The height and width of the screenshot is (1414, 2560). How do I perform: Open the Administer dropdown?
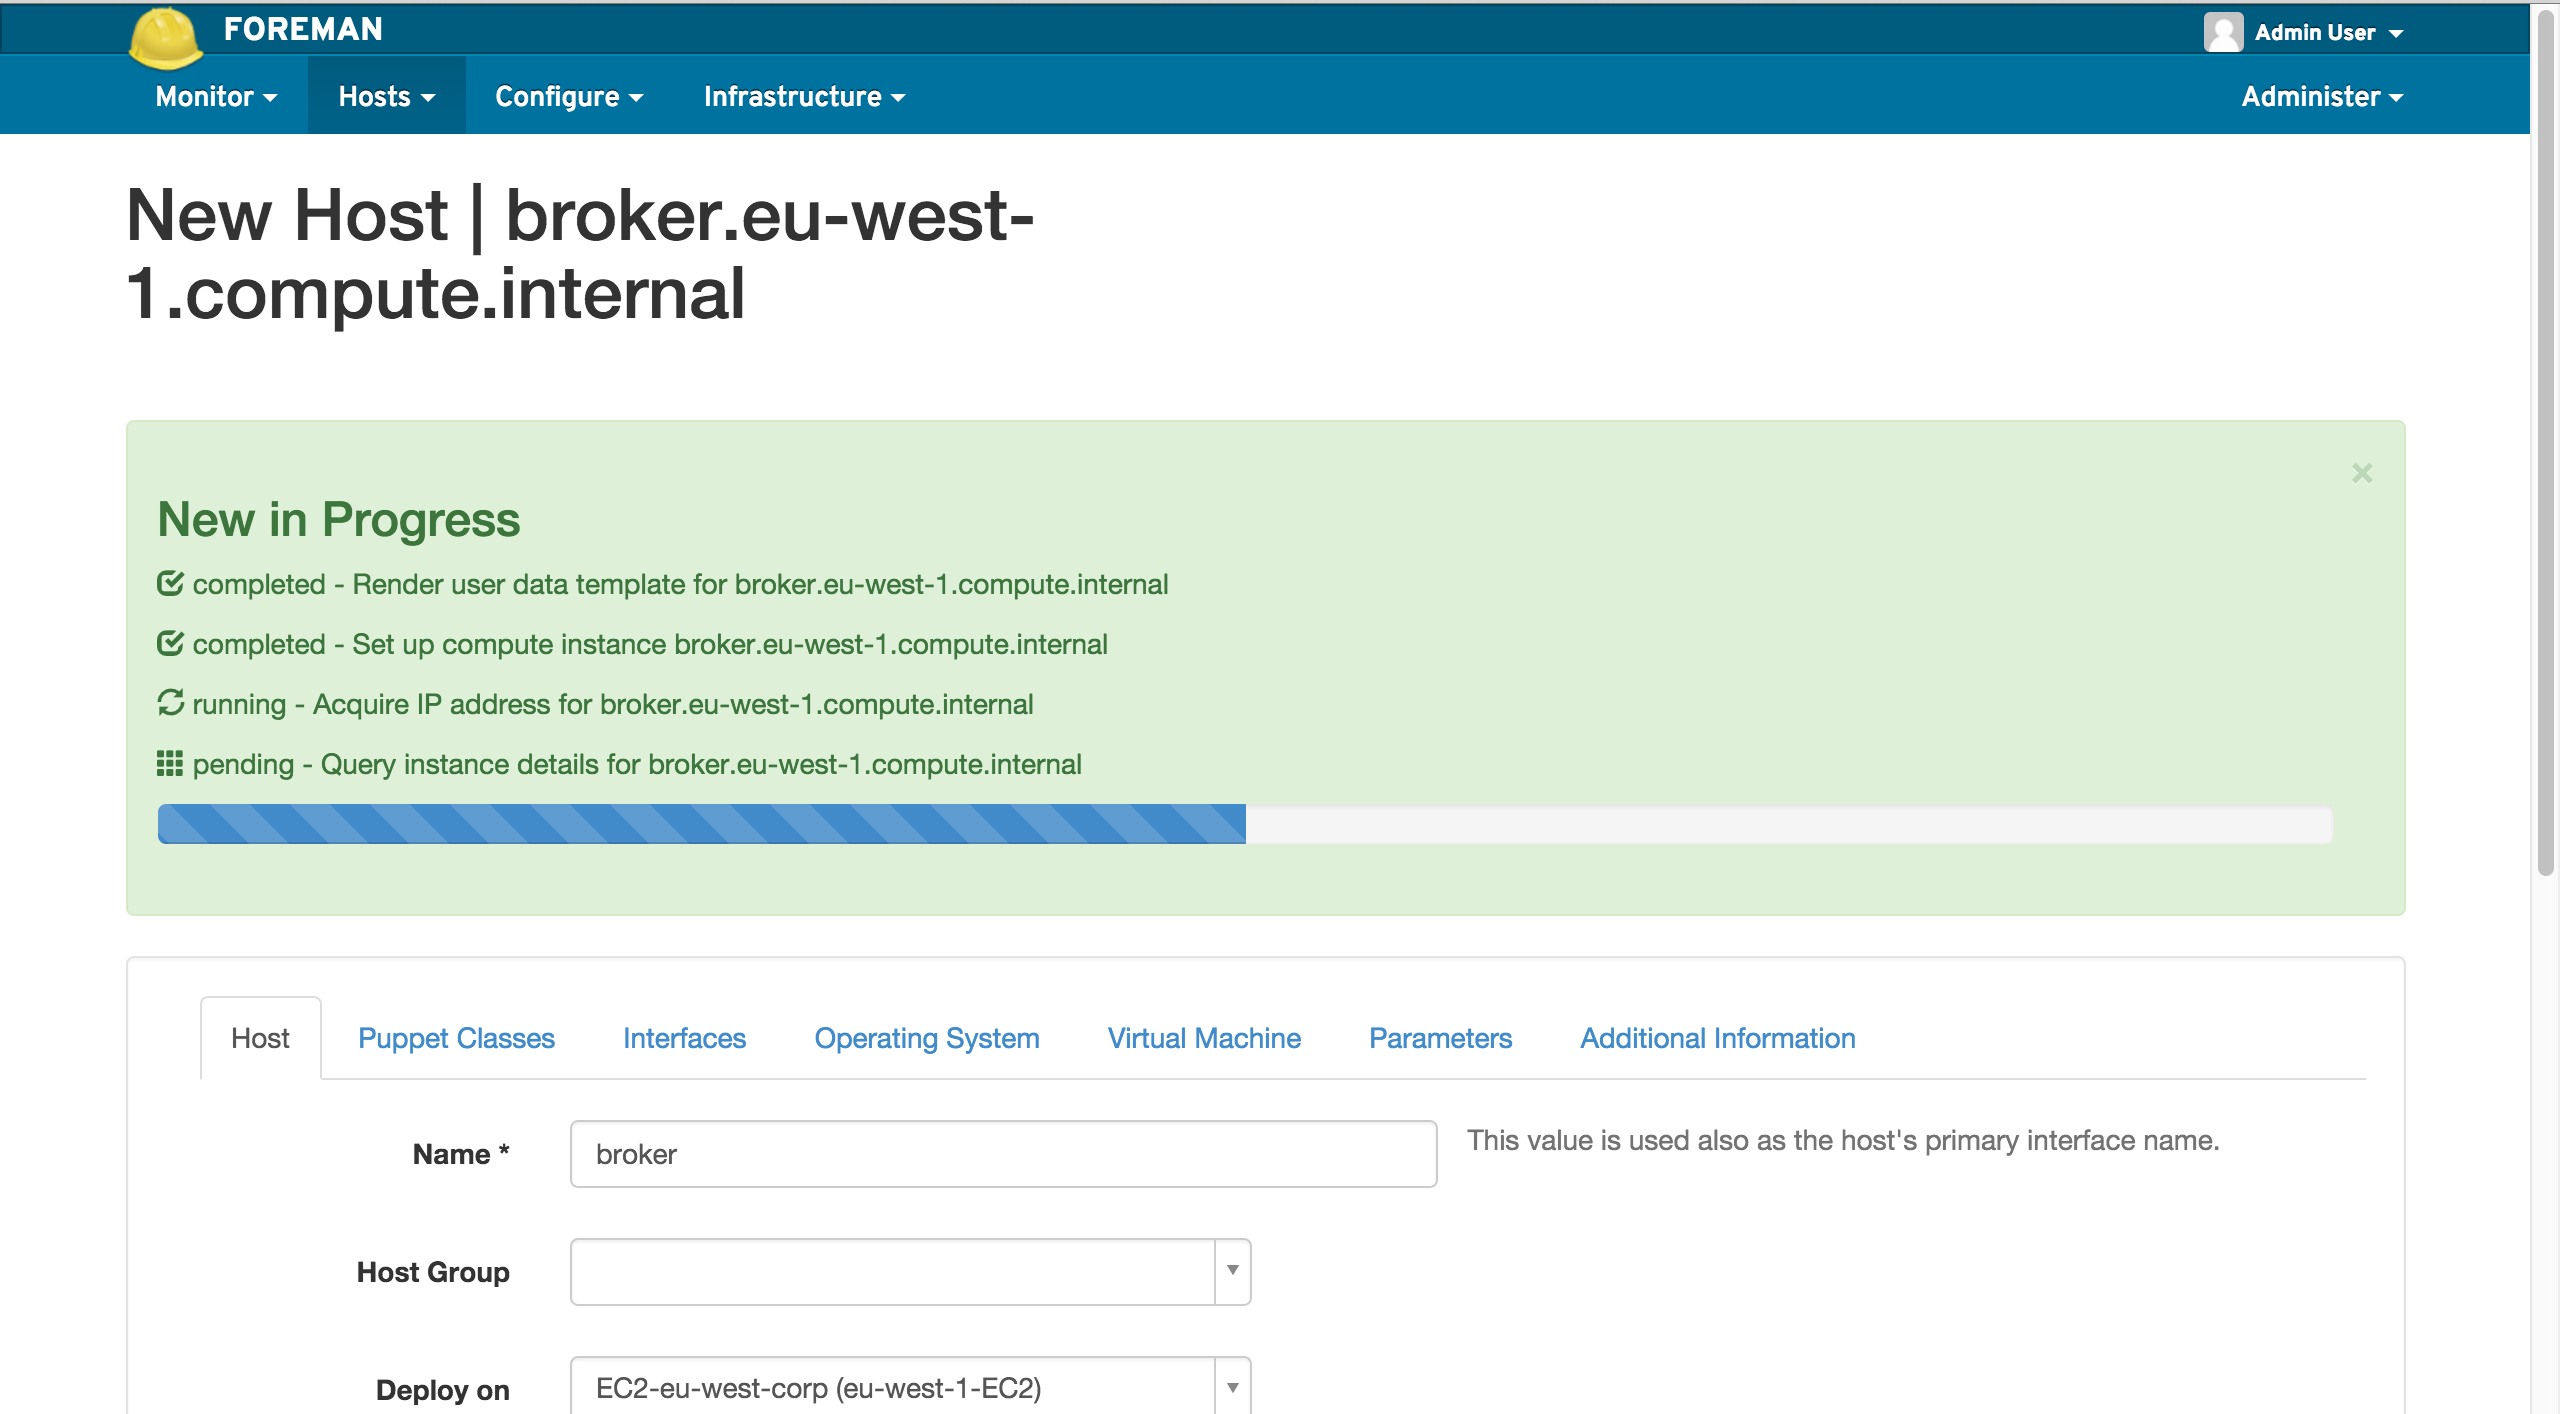tap(2321, 96)
